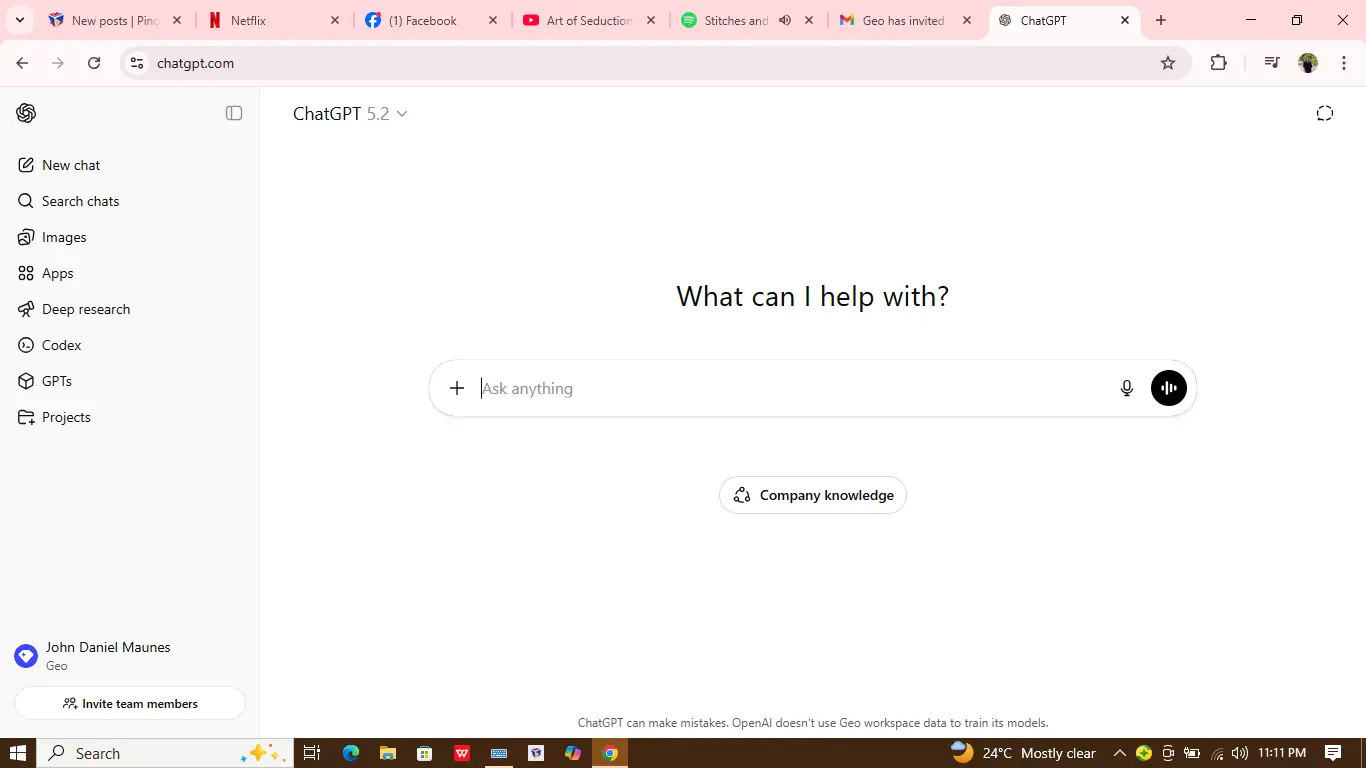Open the John Daniel Maunes account menu

coord(130,656)
